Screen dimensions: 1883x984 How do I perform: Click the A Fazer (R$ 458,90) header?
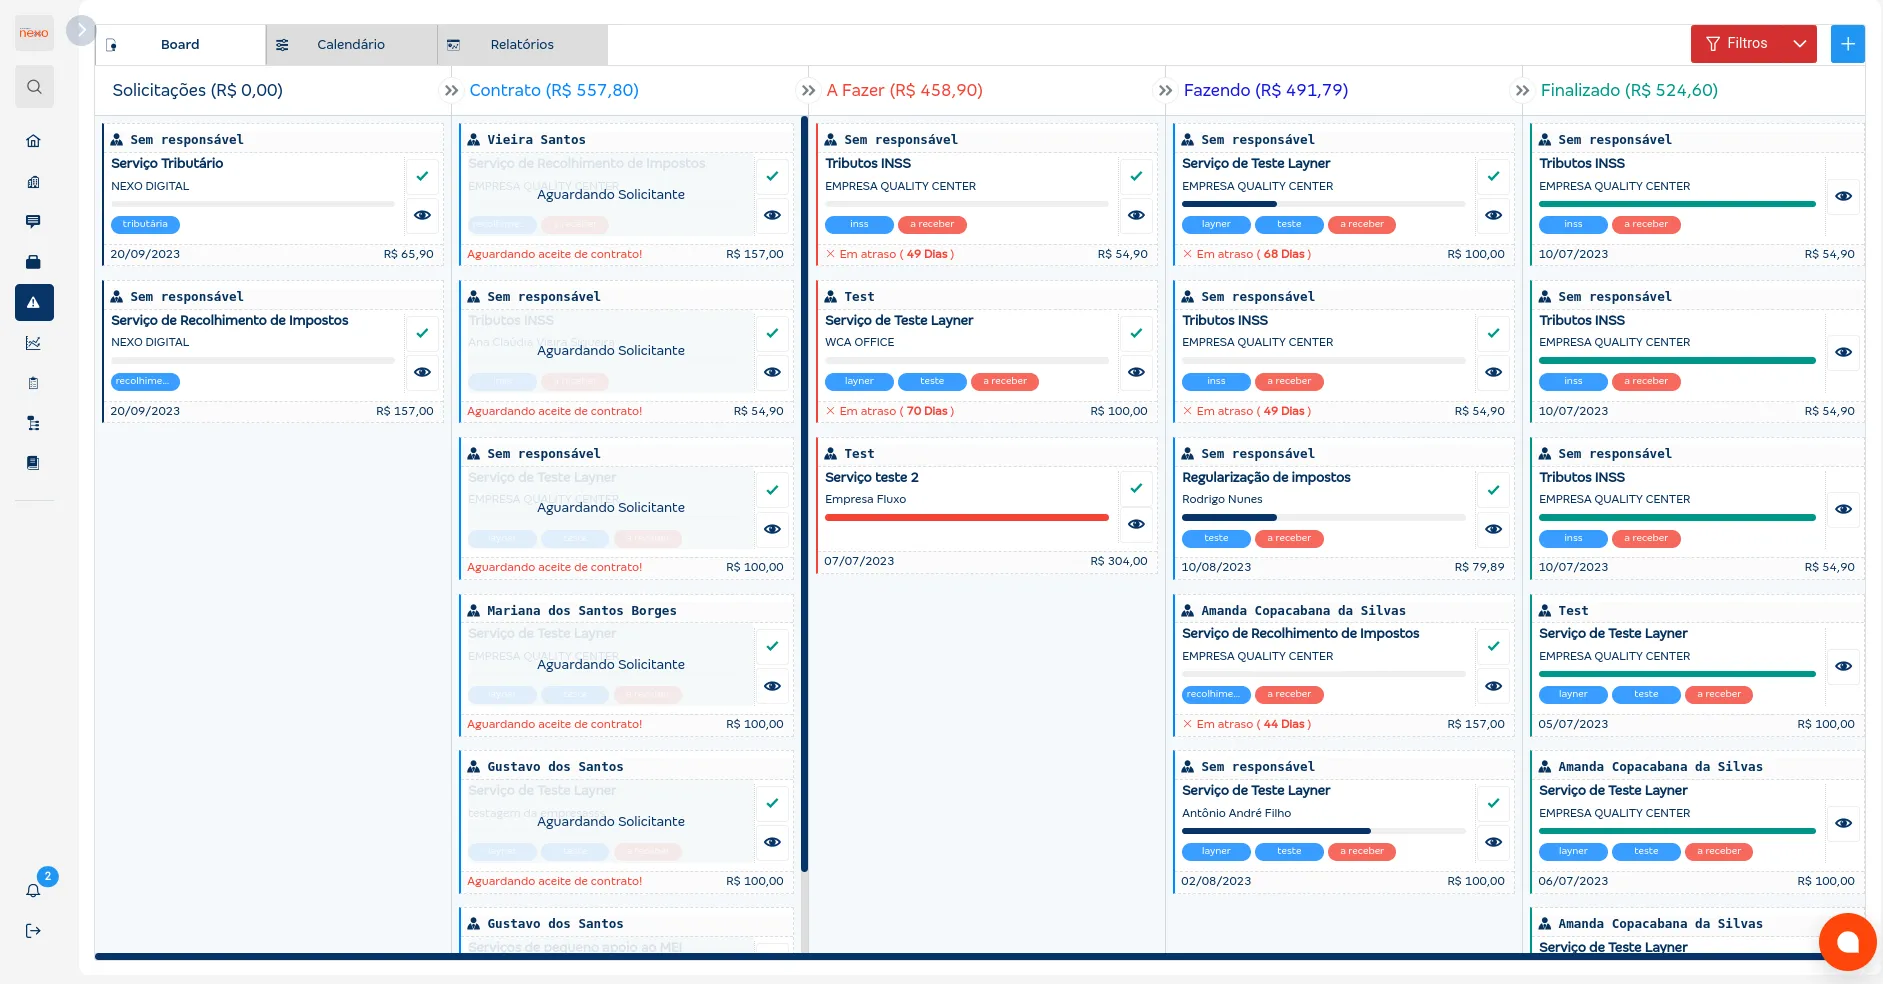905,91
